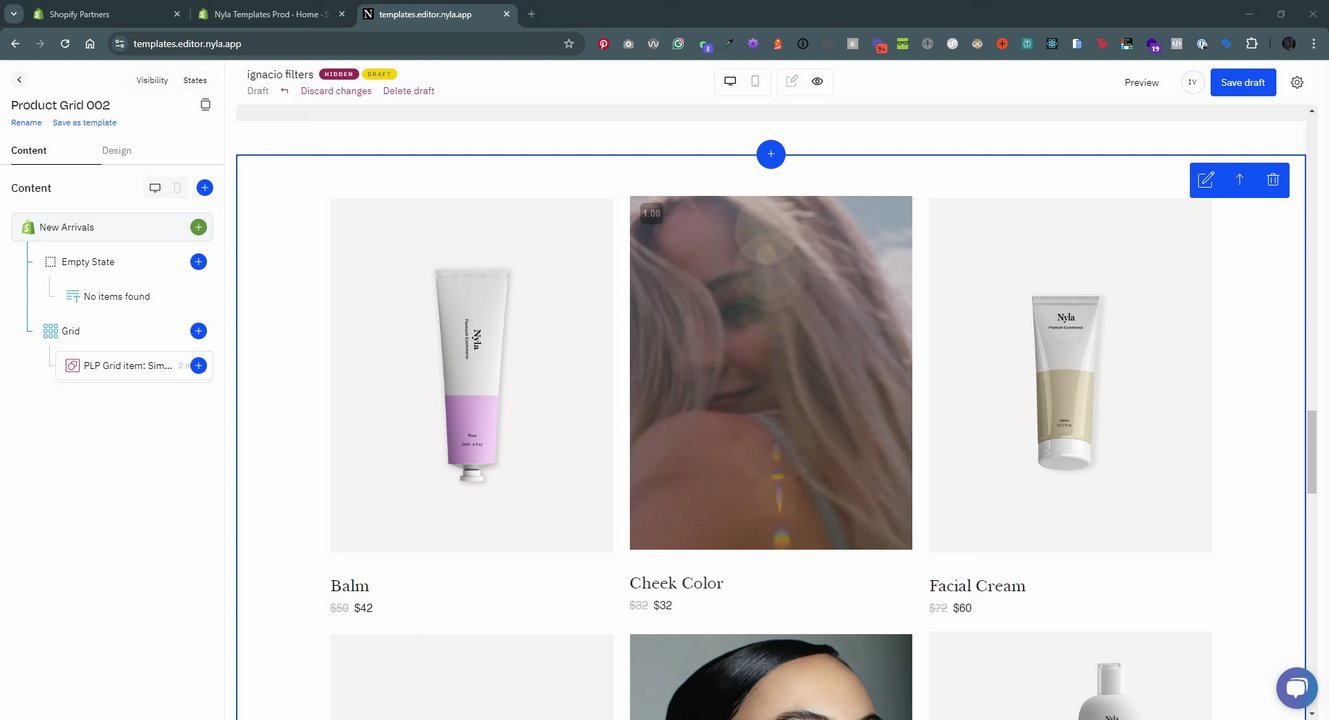
Task: Add a section with the blue plus above the grid
Action: click(x=771, y=155)
